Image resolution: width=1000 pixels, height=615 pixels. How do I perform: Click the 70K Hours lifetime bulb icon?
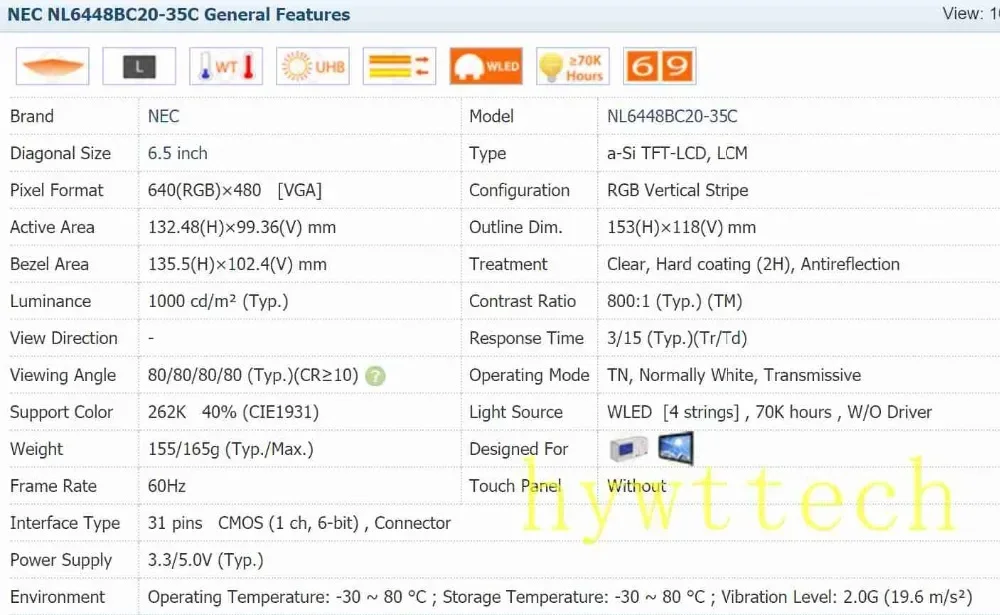pyautogui.click(x=572, y=65)
